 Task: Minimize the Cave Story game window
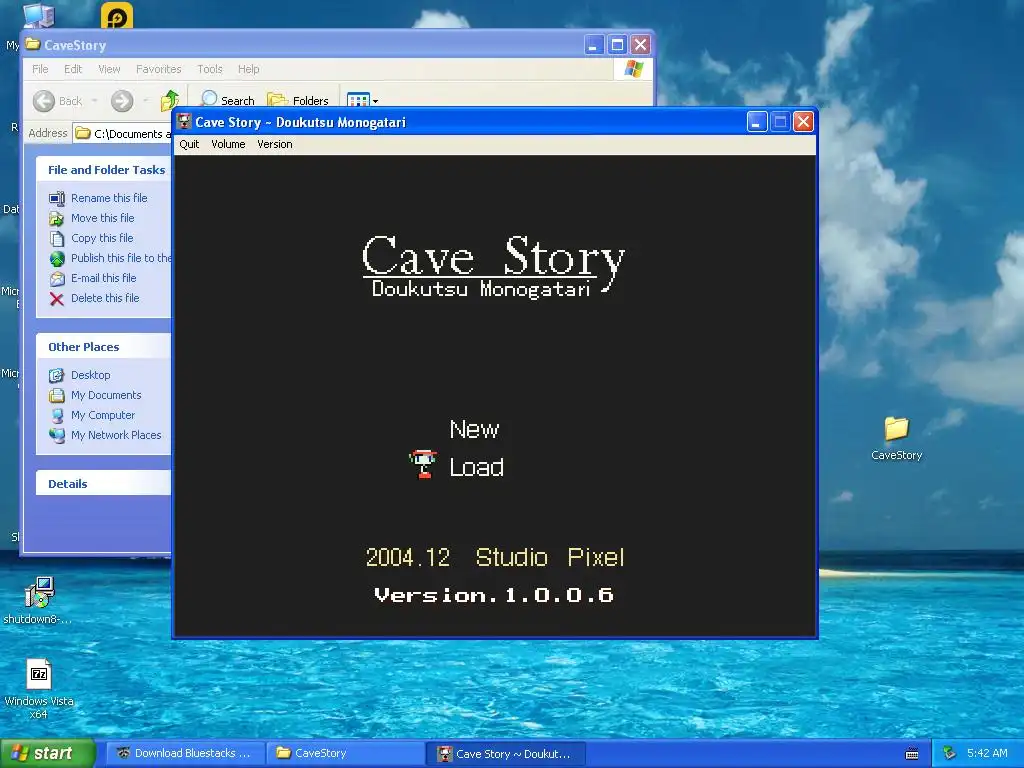[x=756, y=122]
